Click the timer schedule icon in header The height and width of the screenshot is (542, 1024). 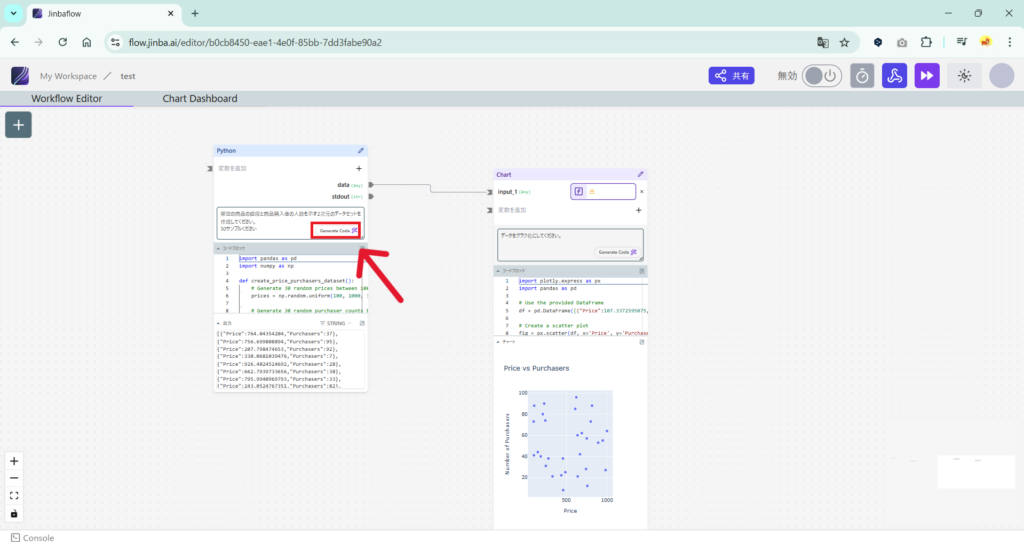click(x=862, y=76)
